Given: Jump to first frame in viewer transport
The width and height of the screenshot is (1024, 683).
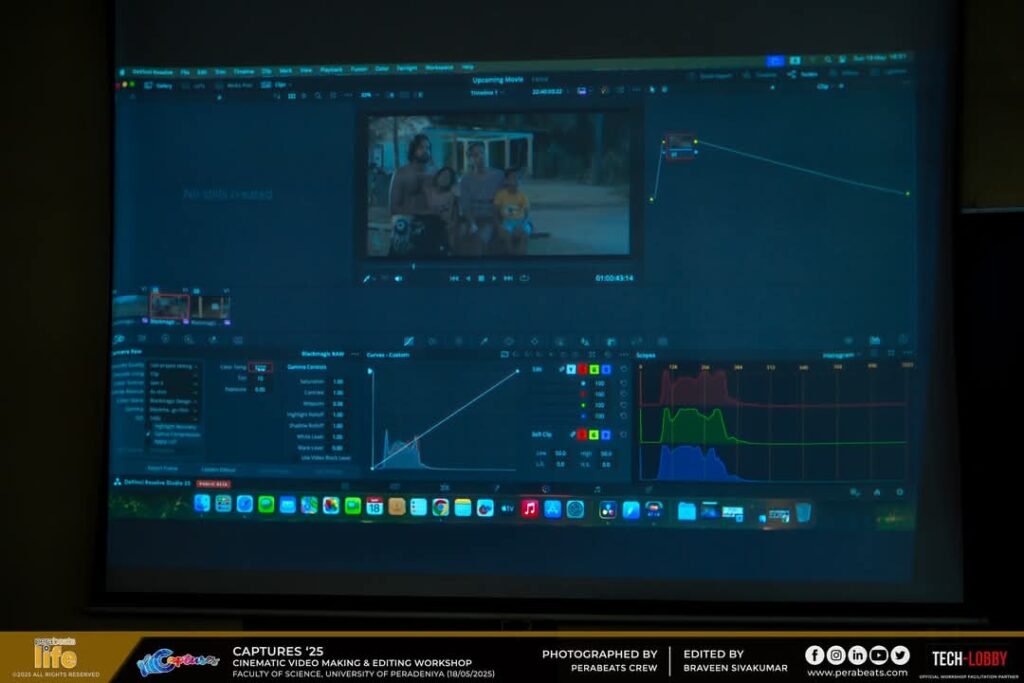Looking at the screenshot, I should pyautogui.click(x=455, y=278).
